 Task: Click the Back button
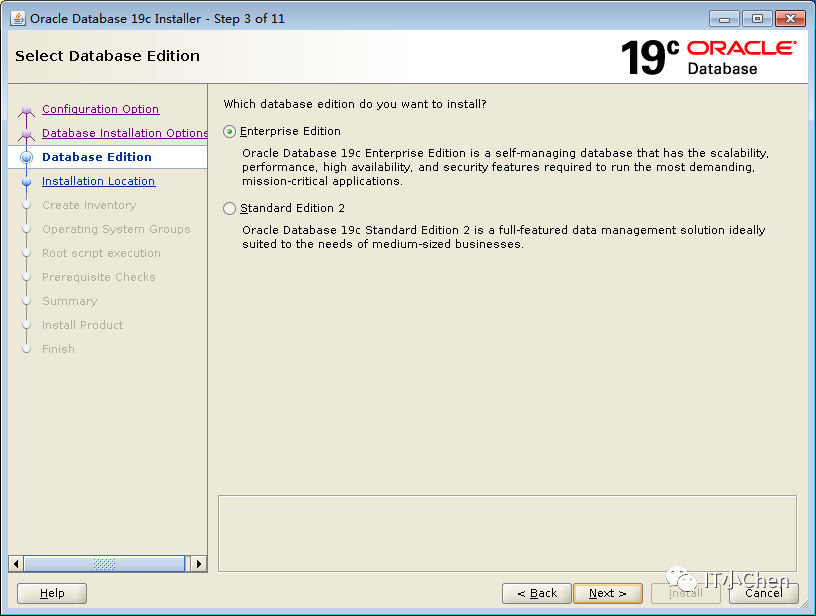click(537, 593)
